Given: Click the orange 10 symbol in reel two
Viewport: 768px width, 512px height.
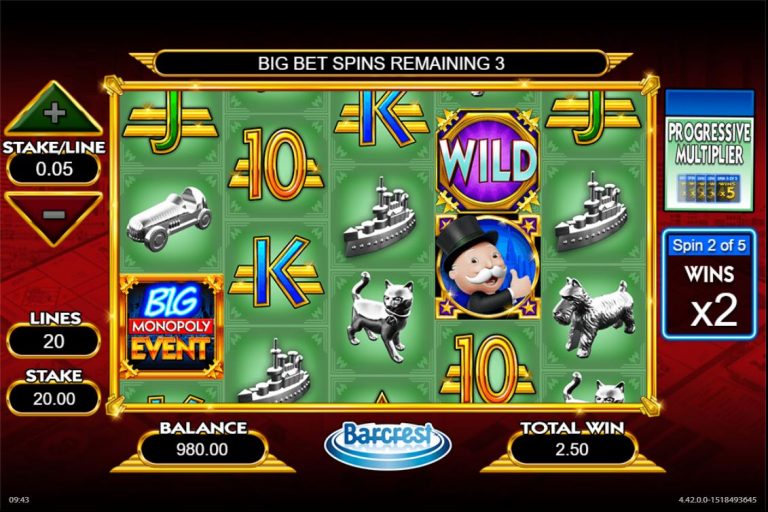Looking at the screenshot, I should [x=275, y=165].
